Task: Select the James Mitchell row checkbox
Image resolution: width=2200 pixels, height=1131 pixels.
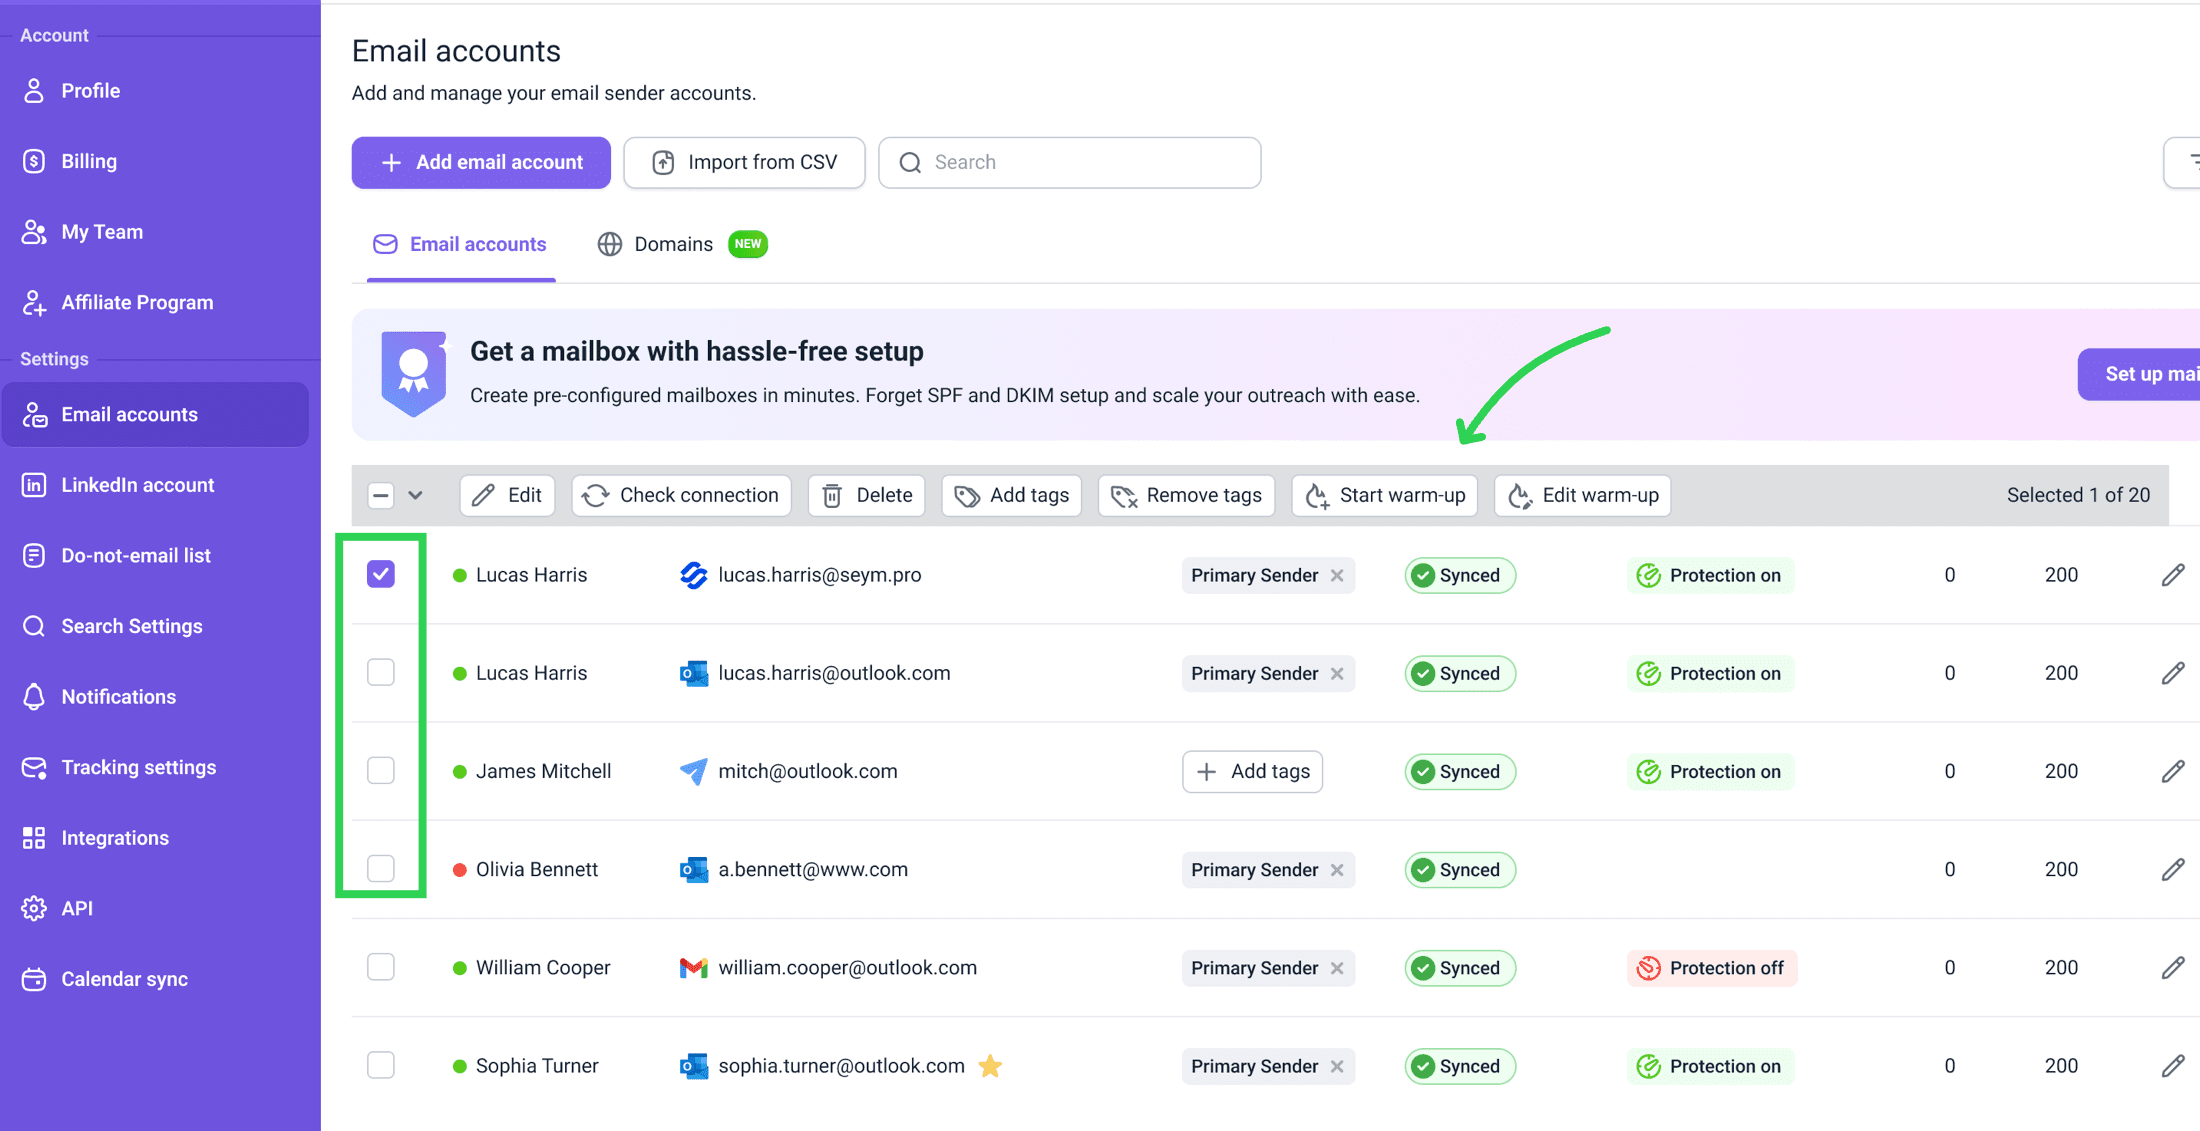Action: [x=381, y=771]
